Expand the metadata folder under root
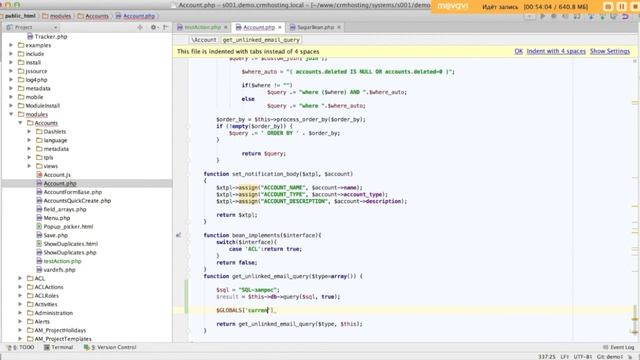This screenshot has width=640, height=360. click(11, 89)
